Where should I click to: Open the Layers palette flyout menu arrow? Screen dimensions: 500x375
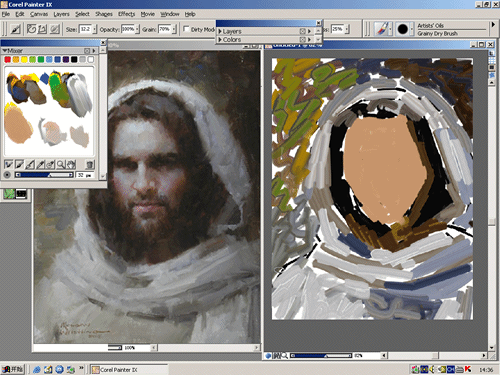pos(310,31)
